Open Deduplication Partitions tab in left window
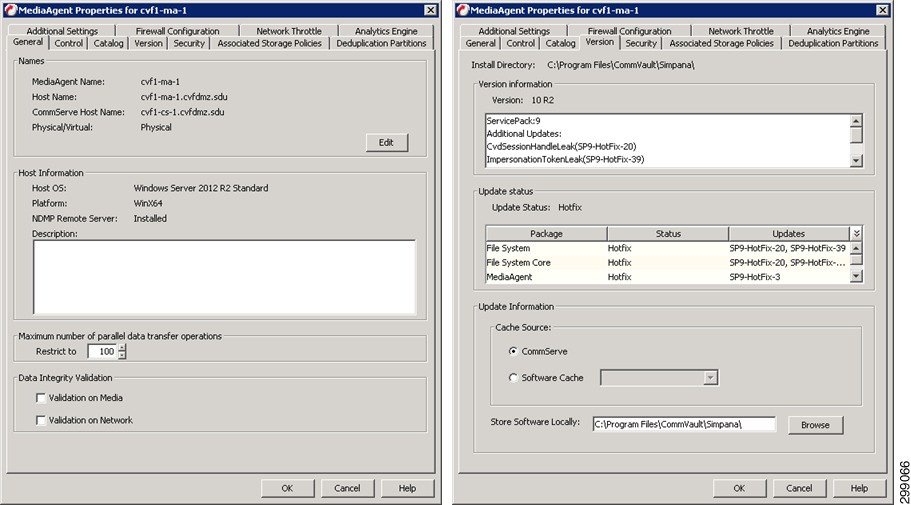Screen dimensions: 911x505 381,44
